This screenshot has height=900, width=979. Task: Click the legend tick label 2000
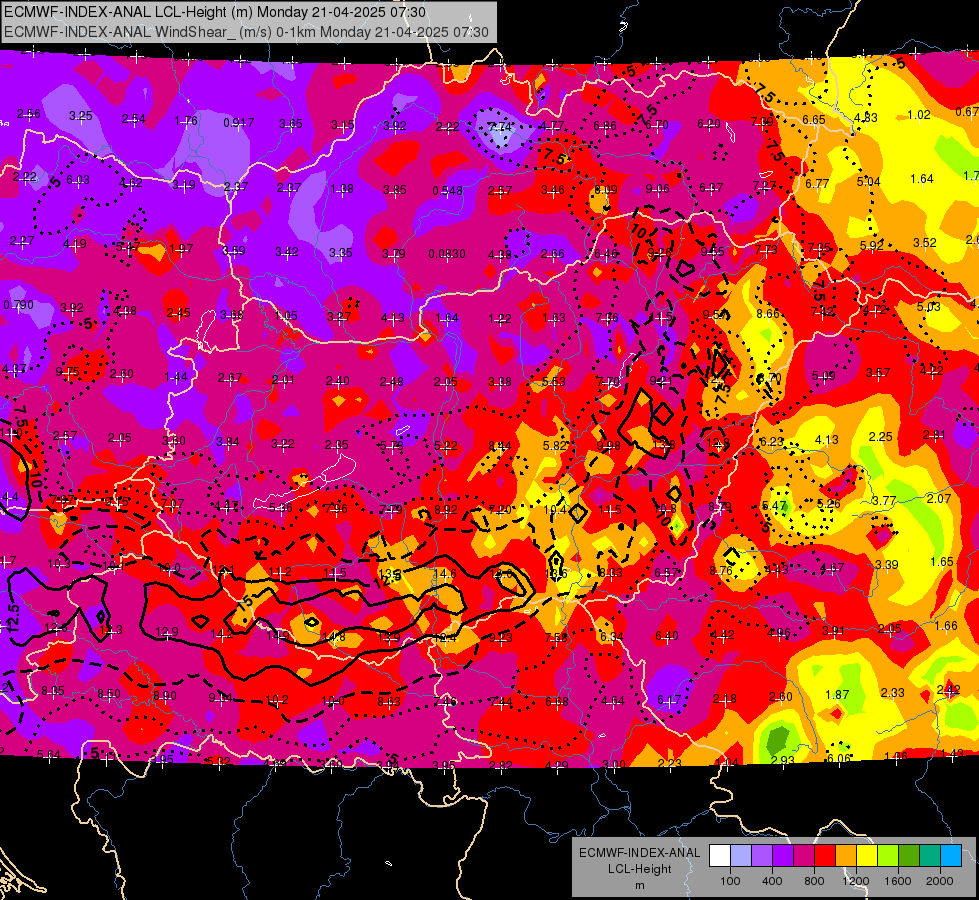(x=940, y=881)
